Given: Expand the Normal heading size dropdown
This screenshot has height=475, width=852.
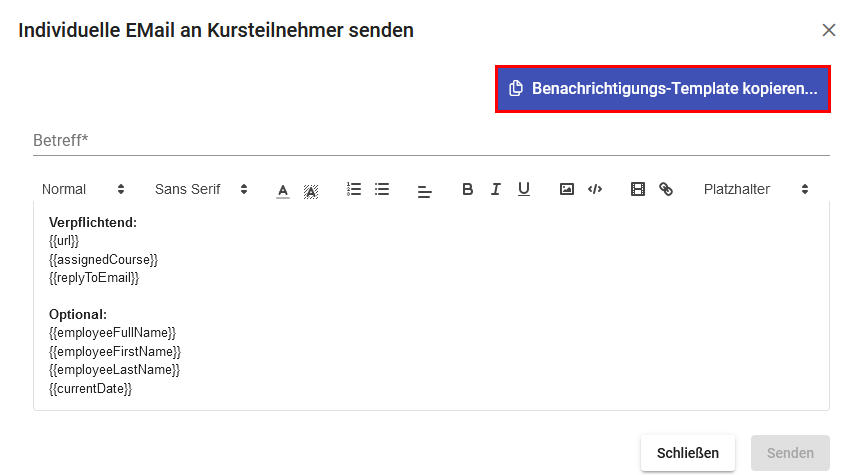Looking at the screenshot, I should point(83,189).
